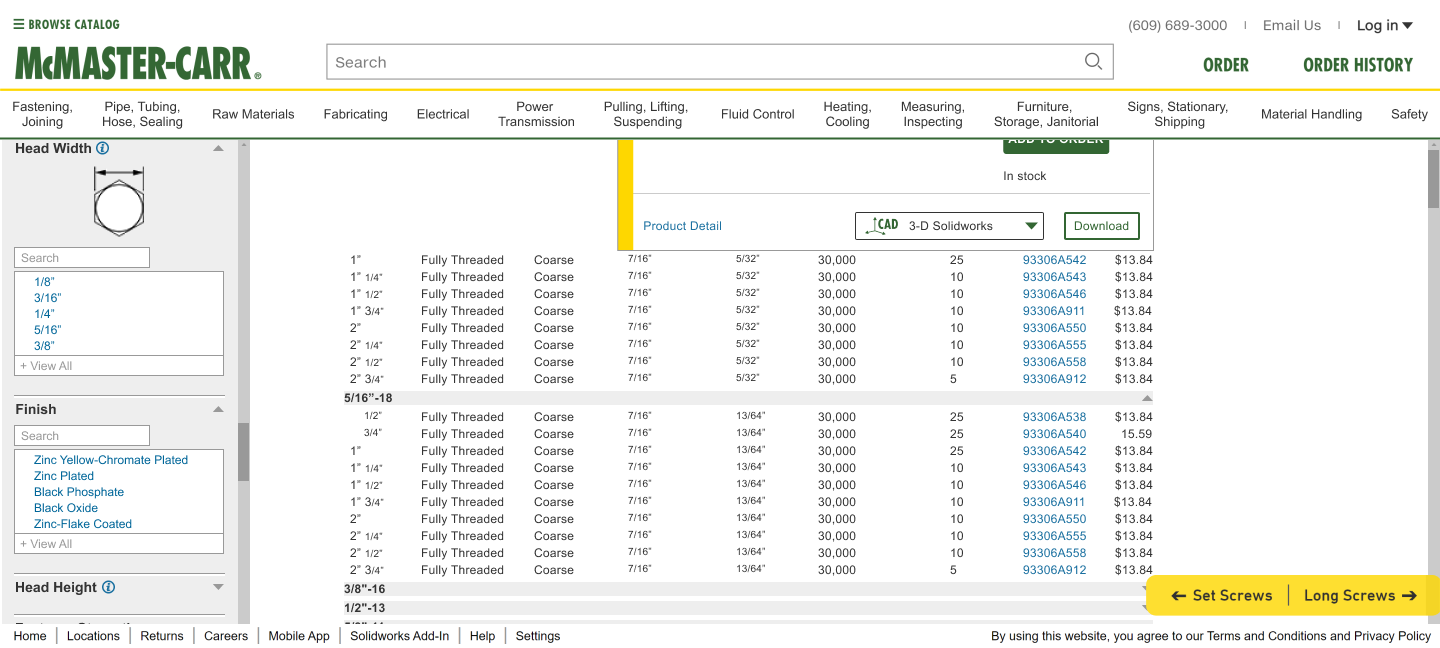This screenshot has height=648, width=1440.
Task: Open the Signs, Stationary, Shipping category
Action: click(1179, 114)
